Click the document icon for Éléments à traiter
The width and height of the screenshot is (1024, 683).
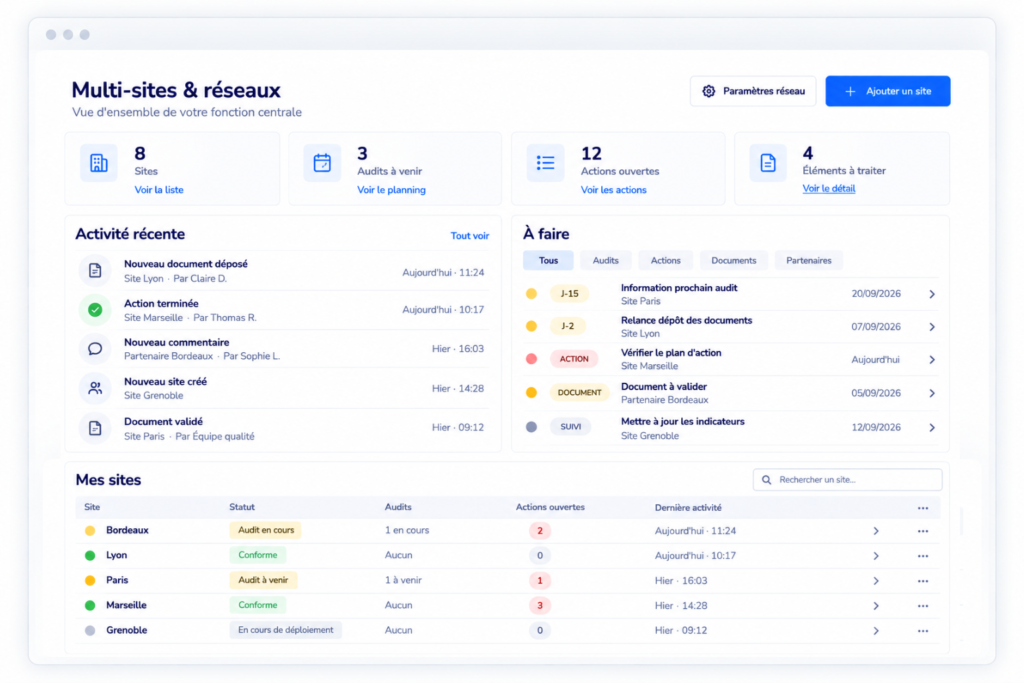pos(768,163)
